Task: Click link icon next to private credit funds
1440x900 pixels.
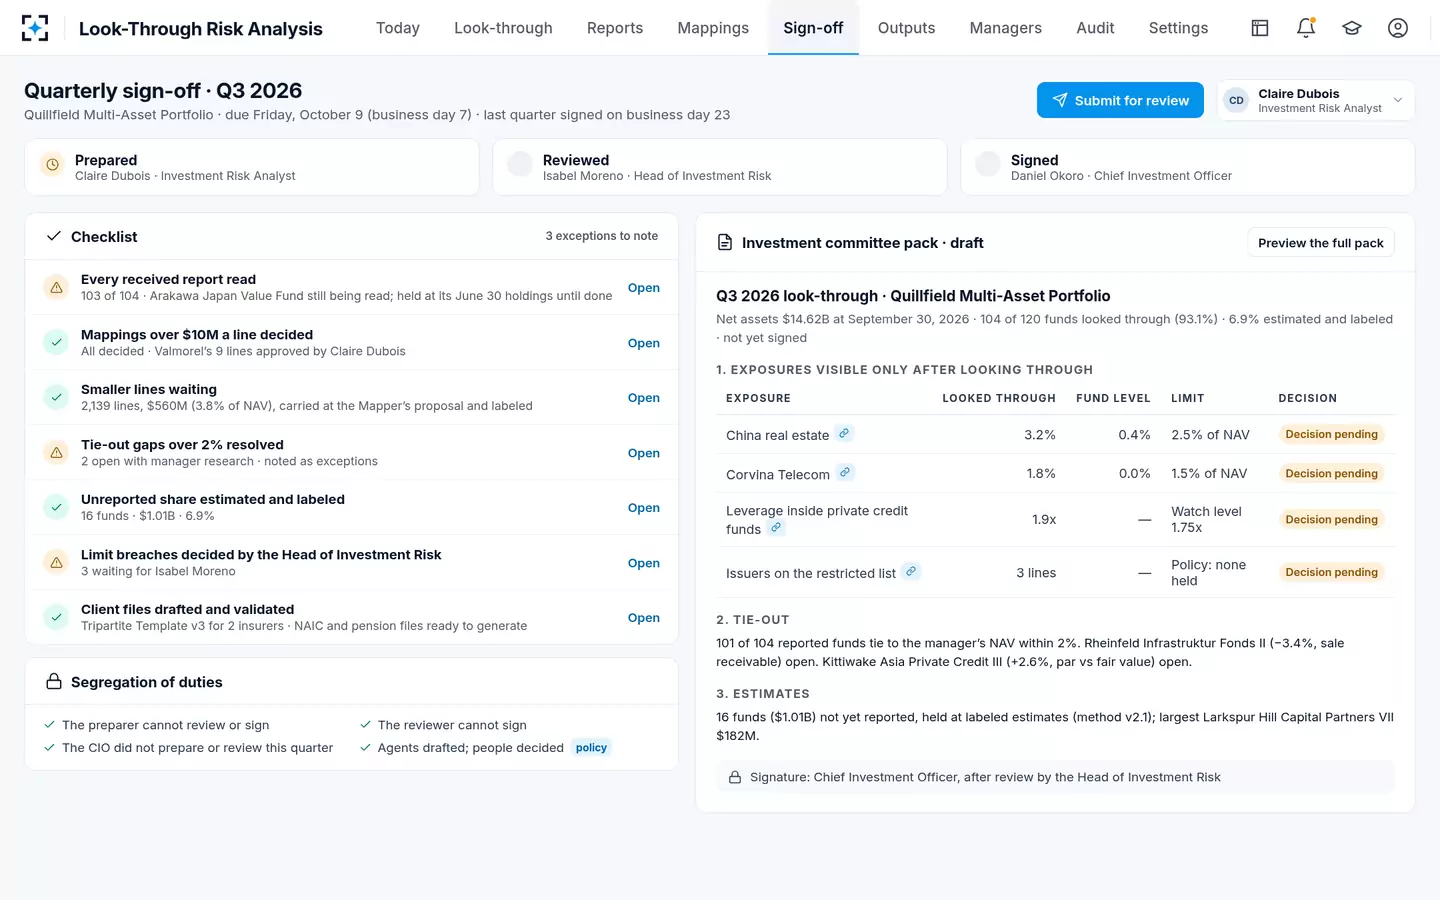Action: (776, 527)
